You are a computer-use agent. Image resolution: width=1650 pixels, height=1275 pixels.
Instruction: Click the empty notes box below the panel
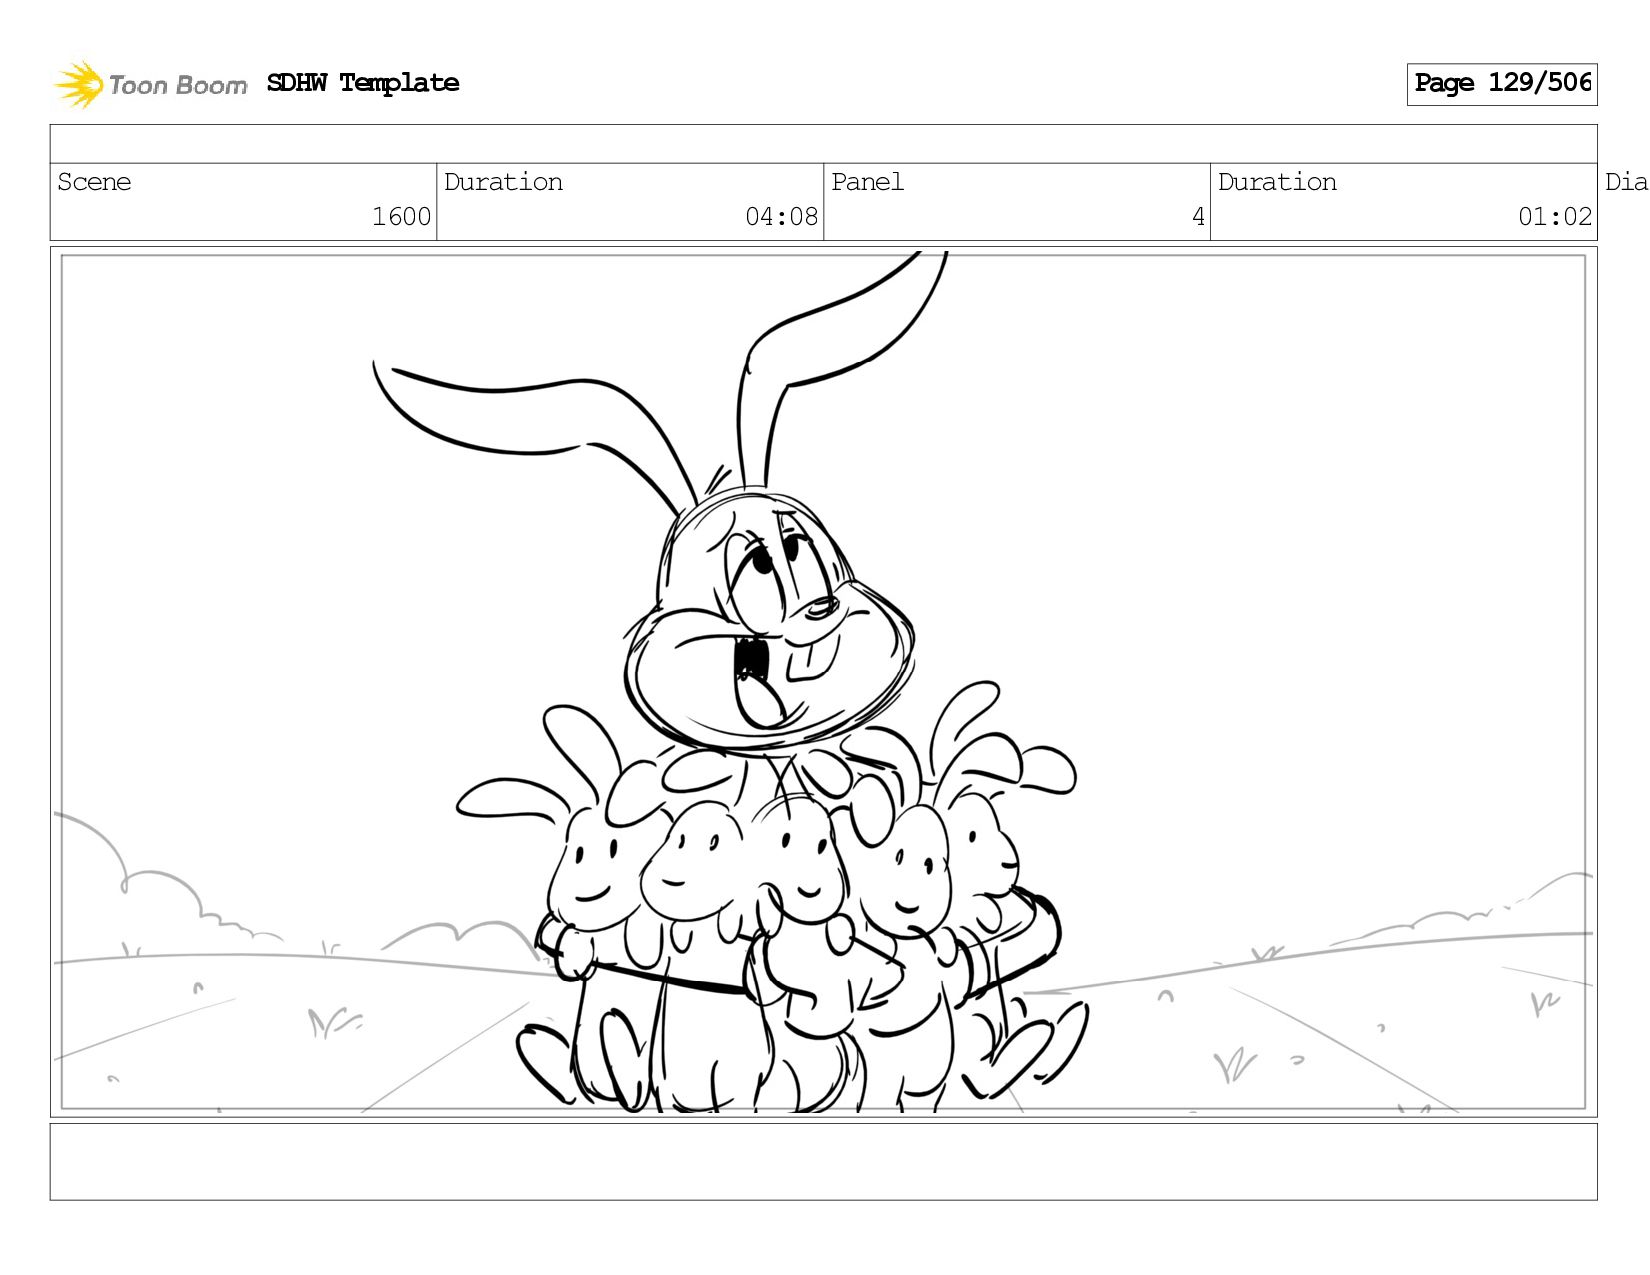(x=824, y=1162)
